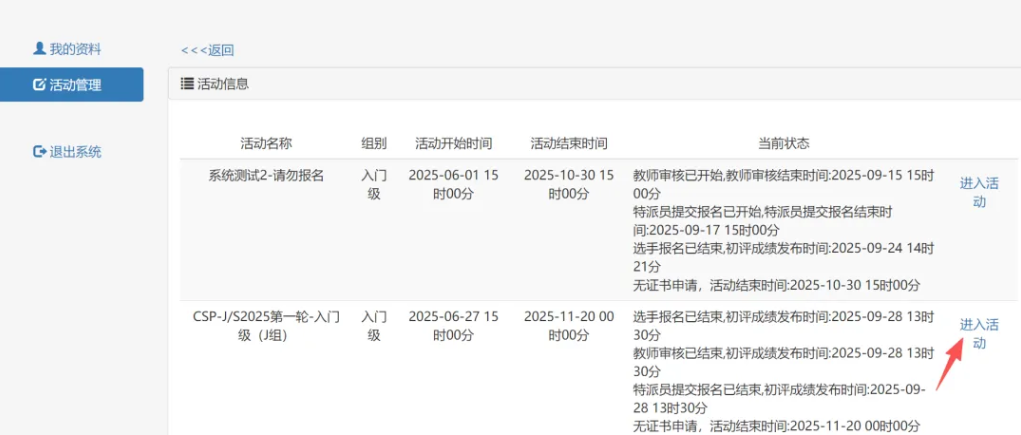Click the 活动开始时间 column header

coord(453,143)
